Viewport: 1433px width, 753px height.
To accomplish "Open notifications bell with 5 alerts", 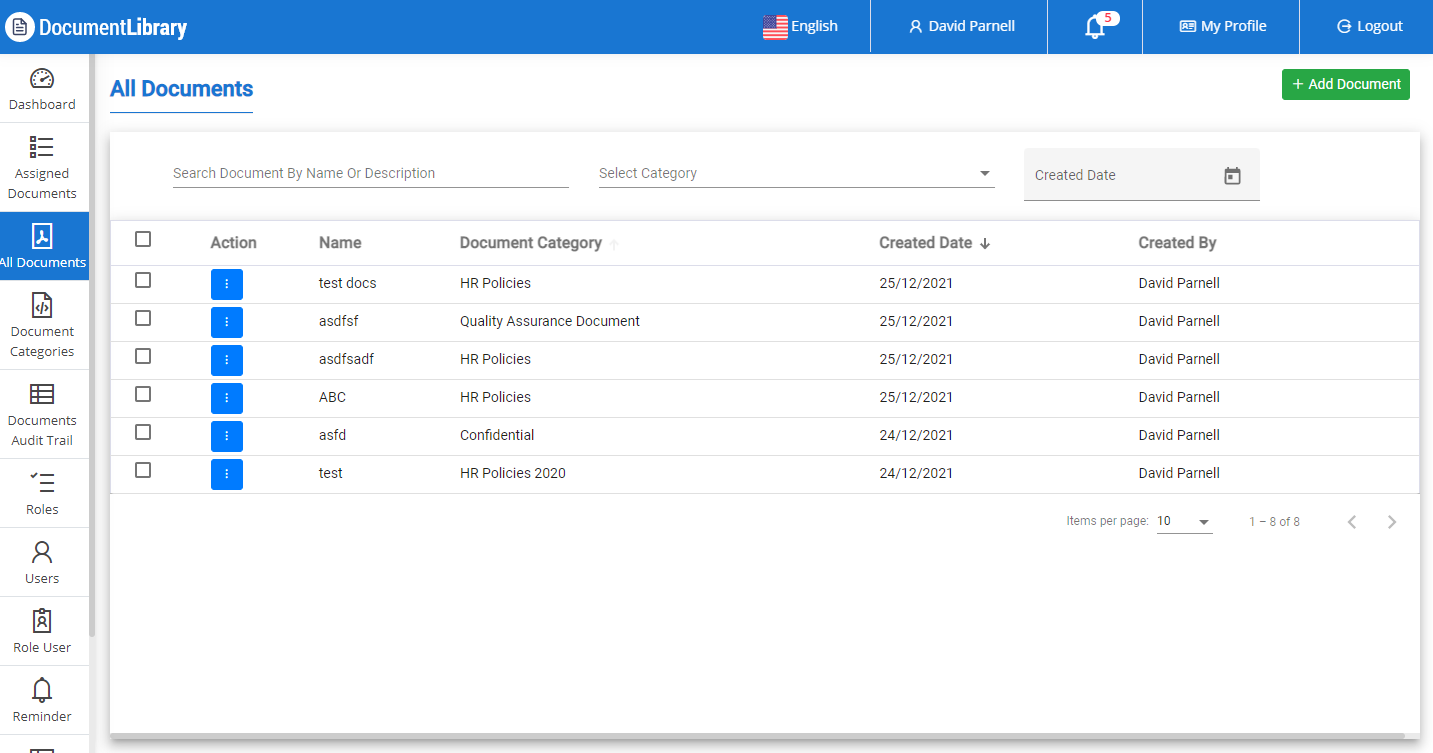I will click(x=1093, y=26).
